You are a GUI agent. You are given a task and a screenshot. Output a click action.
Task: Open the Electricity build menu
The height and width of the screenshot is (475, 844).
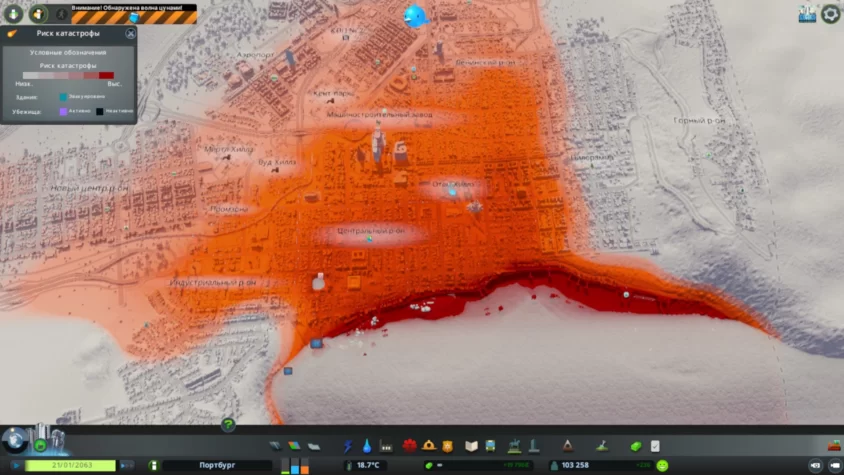(x=348, y=446)
